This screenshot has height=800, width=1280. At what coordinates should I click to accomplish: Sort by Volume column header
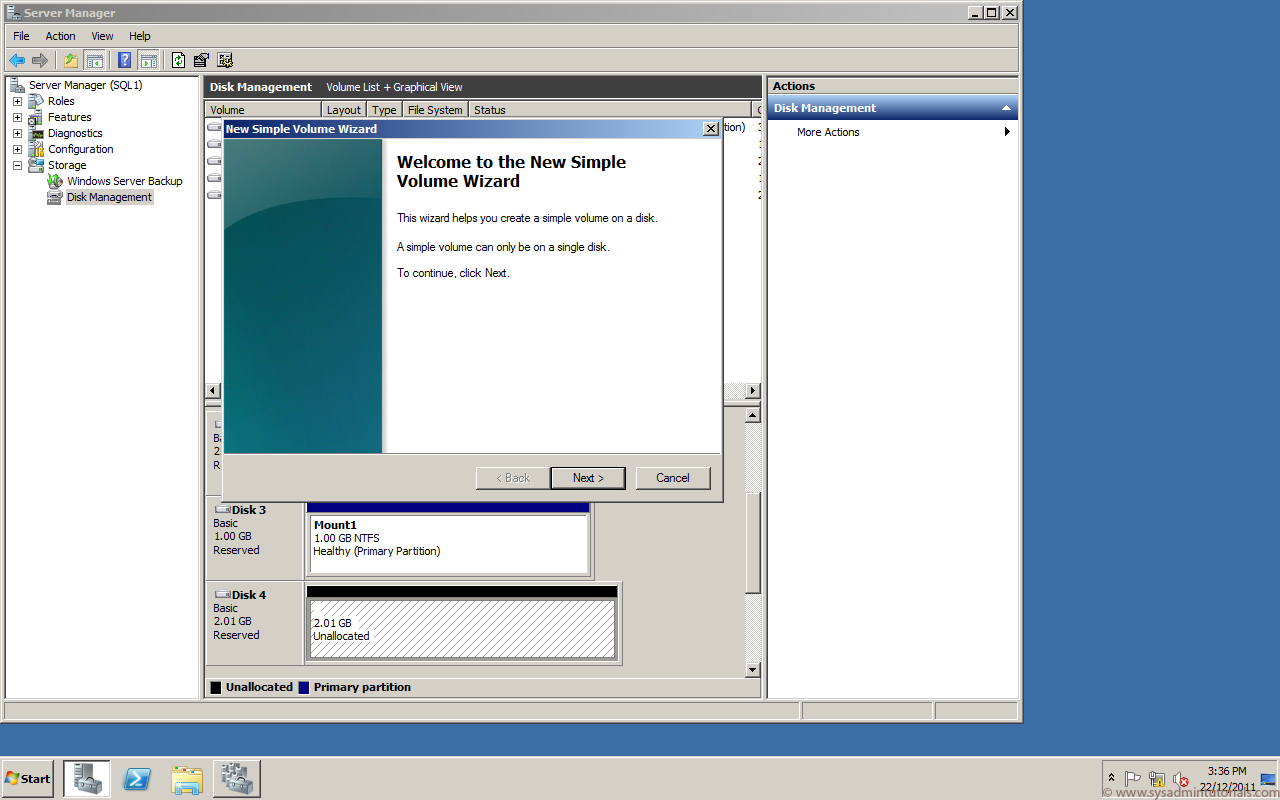264,110
